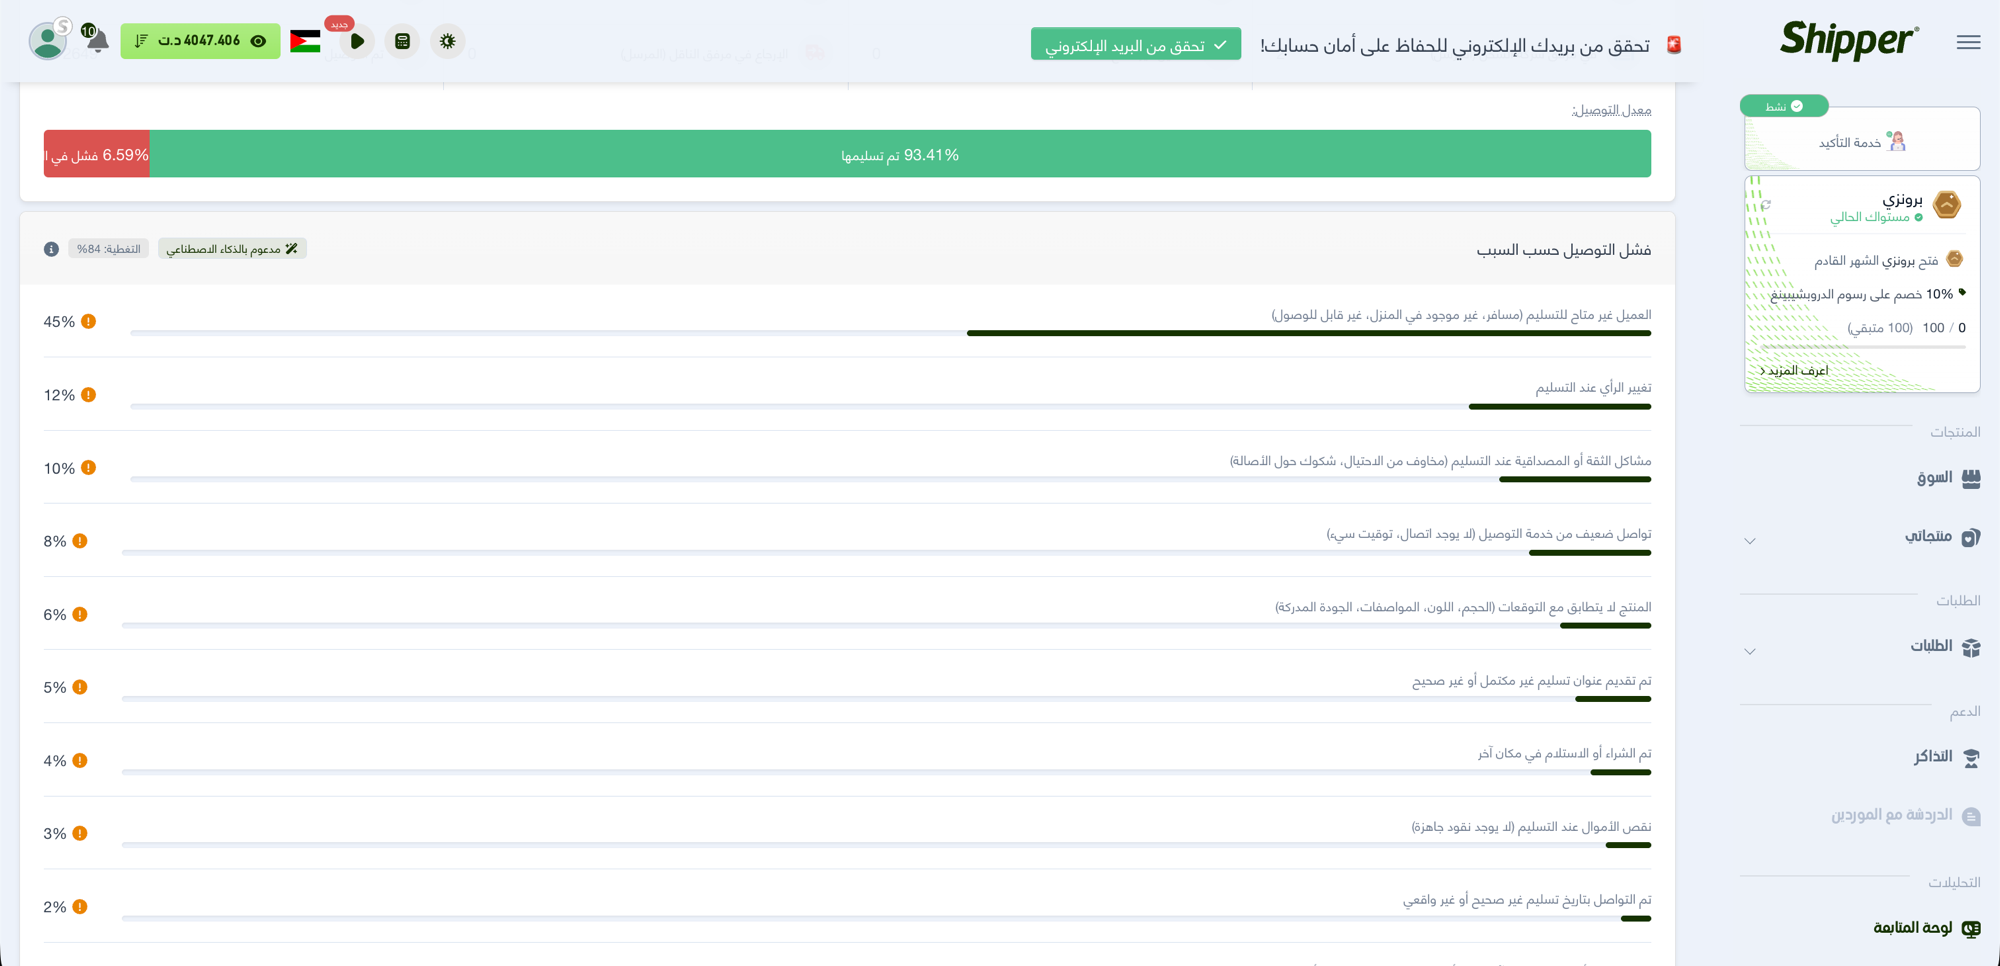
Task: Open the calculator tool in top toolbar
Action: point(403,41)
